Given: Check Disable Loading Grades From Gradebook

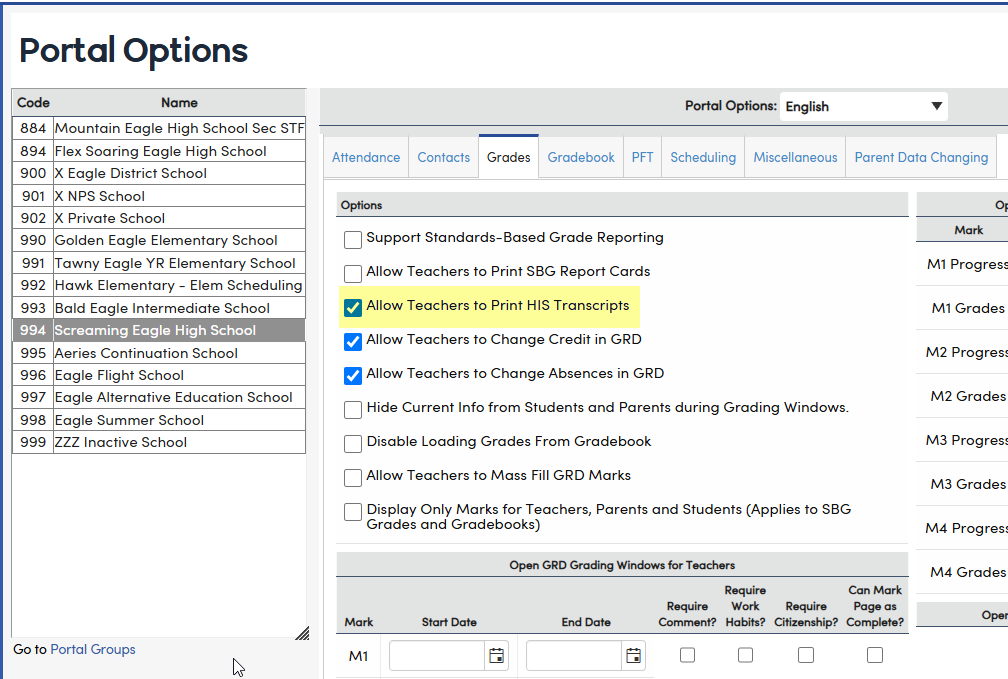Looking at the screenshot, I should 353,444.
